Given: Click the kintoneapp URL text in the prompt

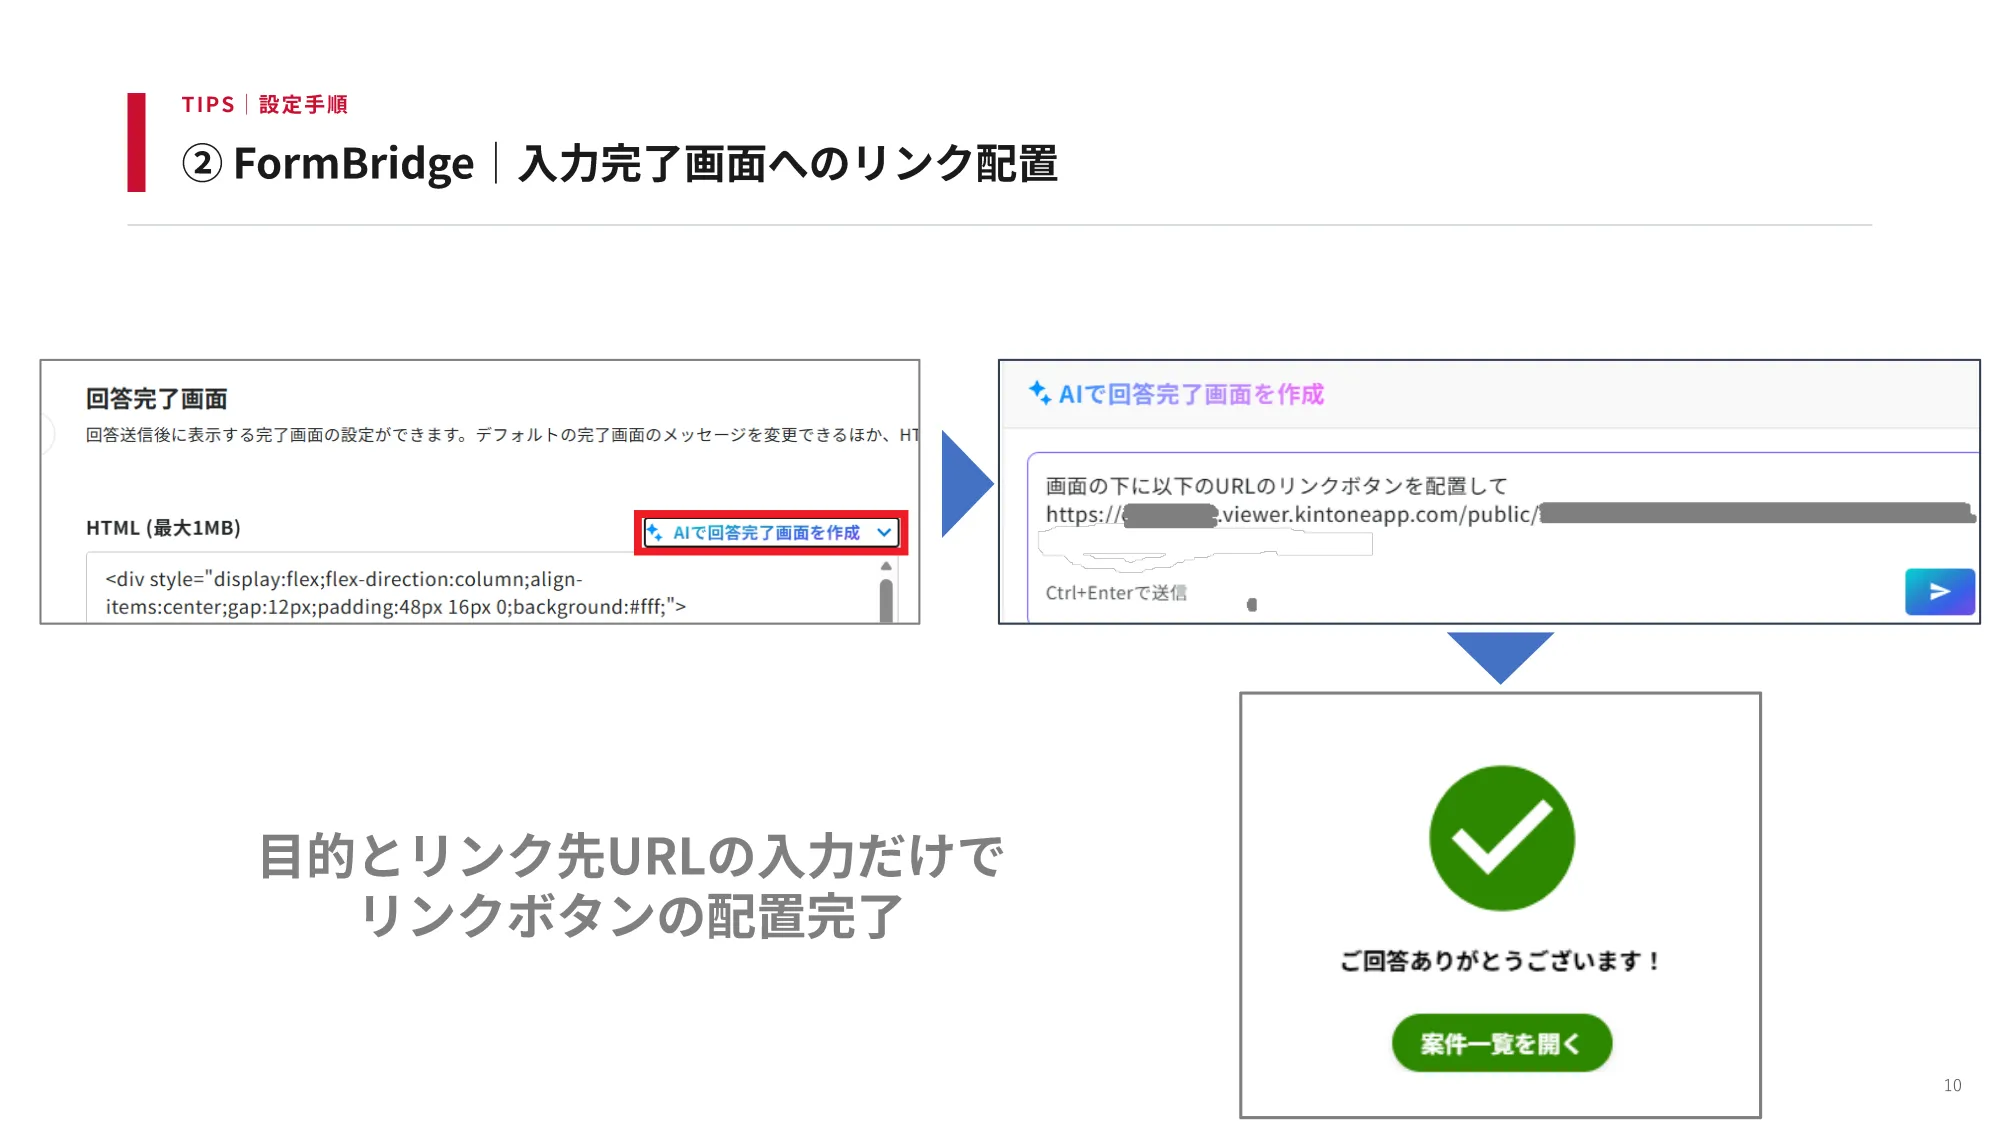Looking at the screenshot, I should [x=1510, y=515].
